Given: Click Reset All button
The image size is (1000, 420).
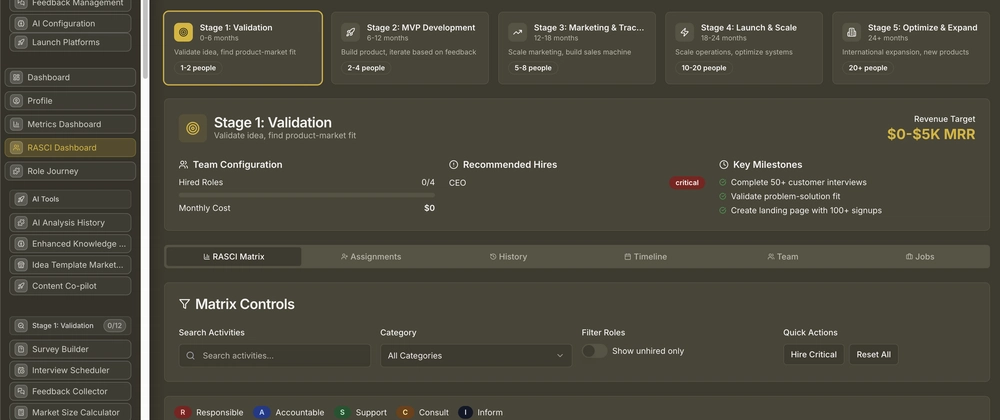Looking at the screenshot, I should click(x=874, y=354).
